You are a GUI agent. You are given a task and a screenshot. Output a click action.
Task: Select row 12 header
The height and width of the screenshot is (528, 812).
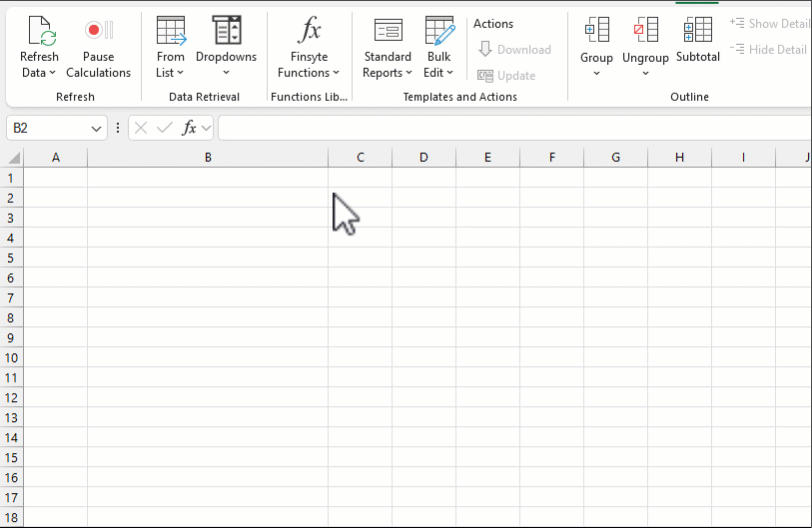click(11, 398)
